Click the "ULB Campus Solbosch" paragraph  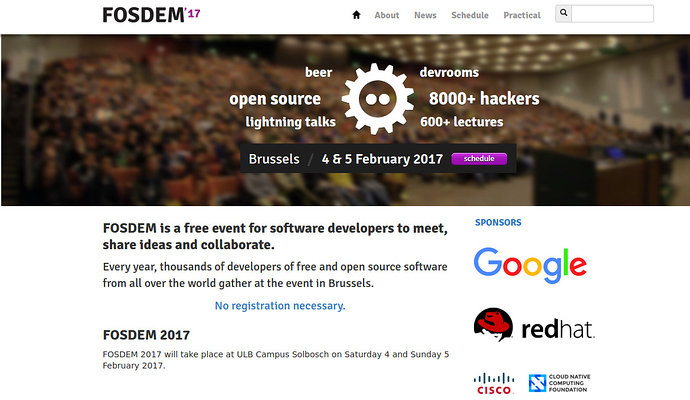[x=276, y=360]
